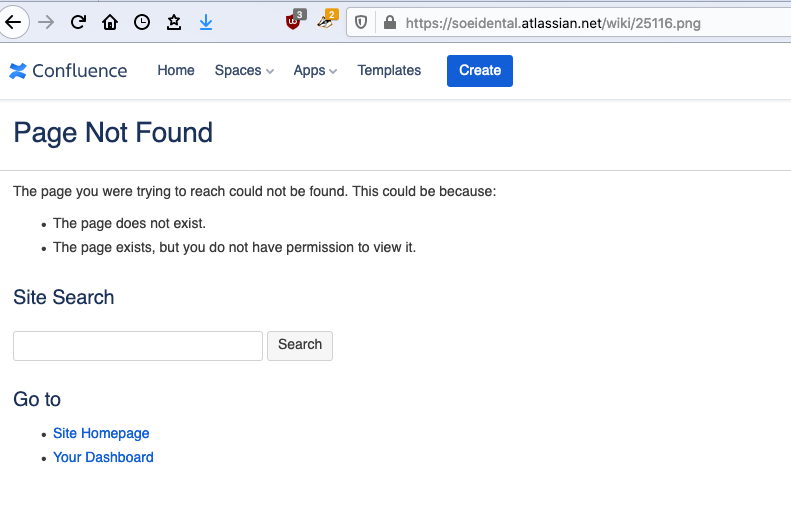
Task: Click the browser forward arrow button
Action: (46, 22)
